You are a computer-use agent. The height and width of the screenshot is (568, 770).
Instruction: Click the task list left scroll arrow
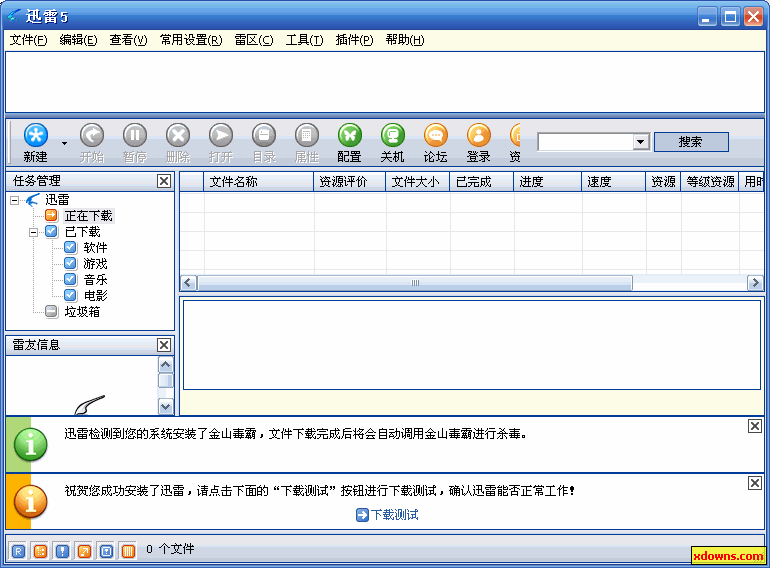188,283
